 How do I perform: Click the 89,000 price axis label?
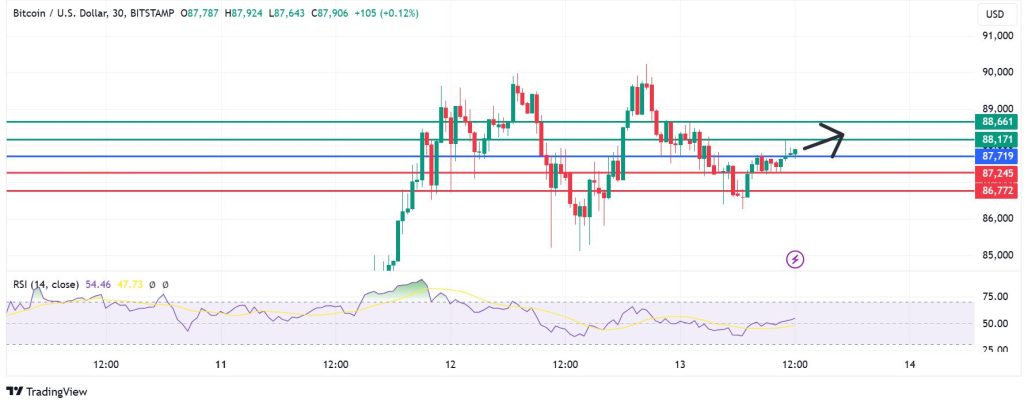click(x=997, y=108)
